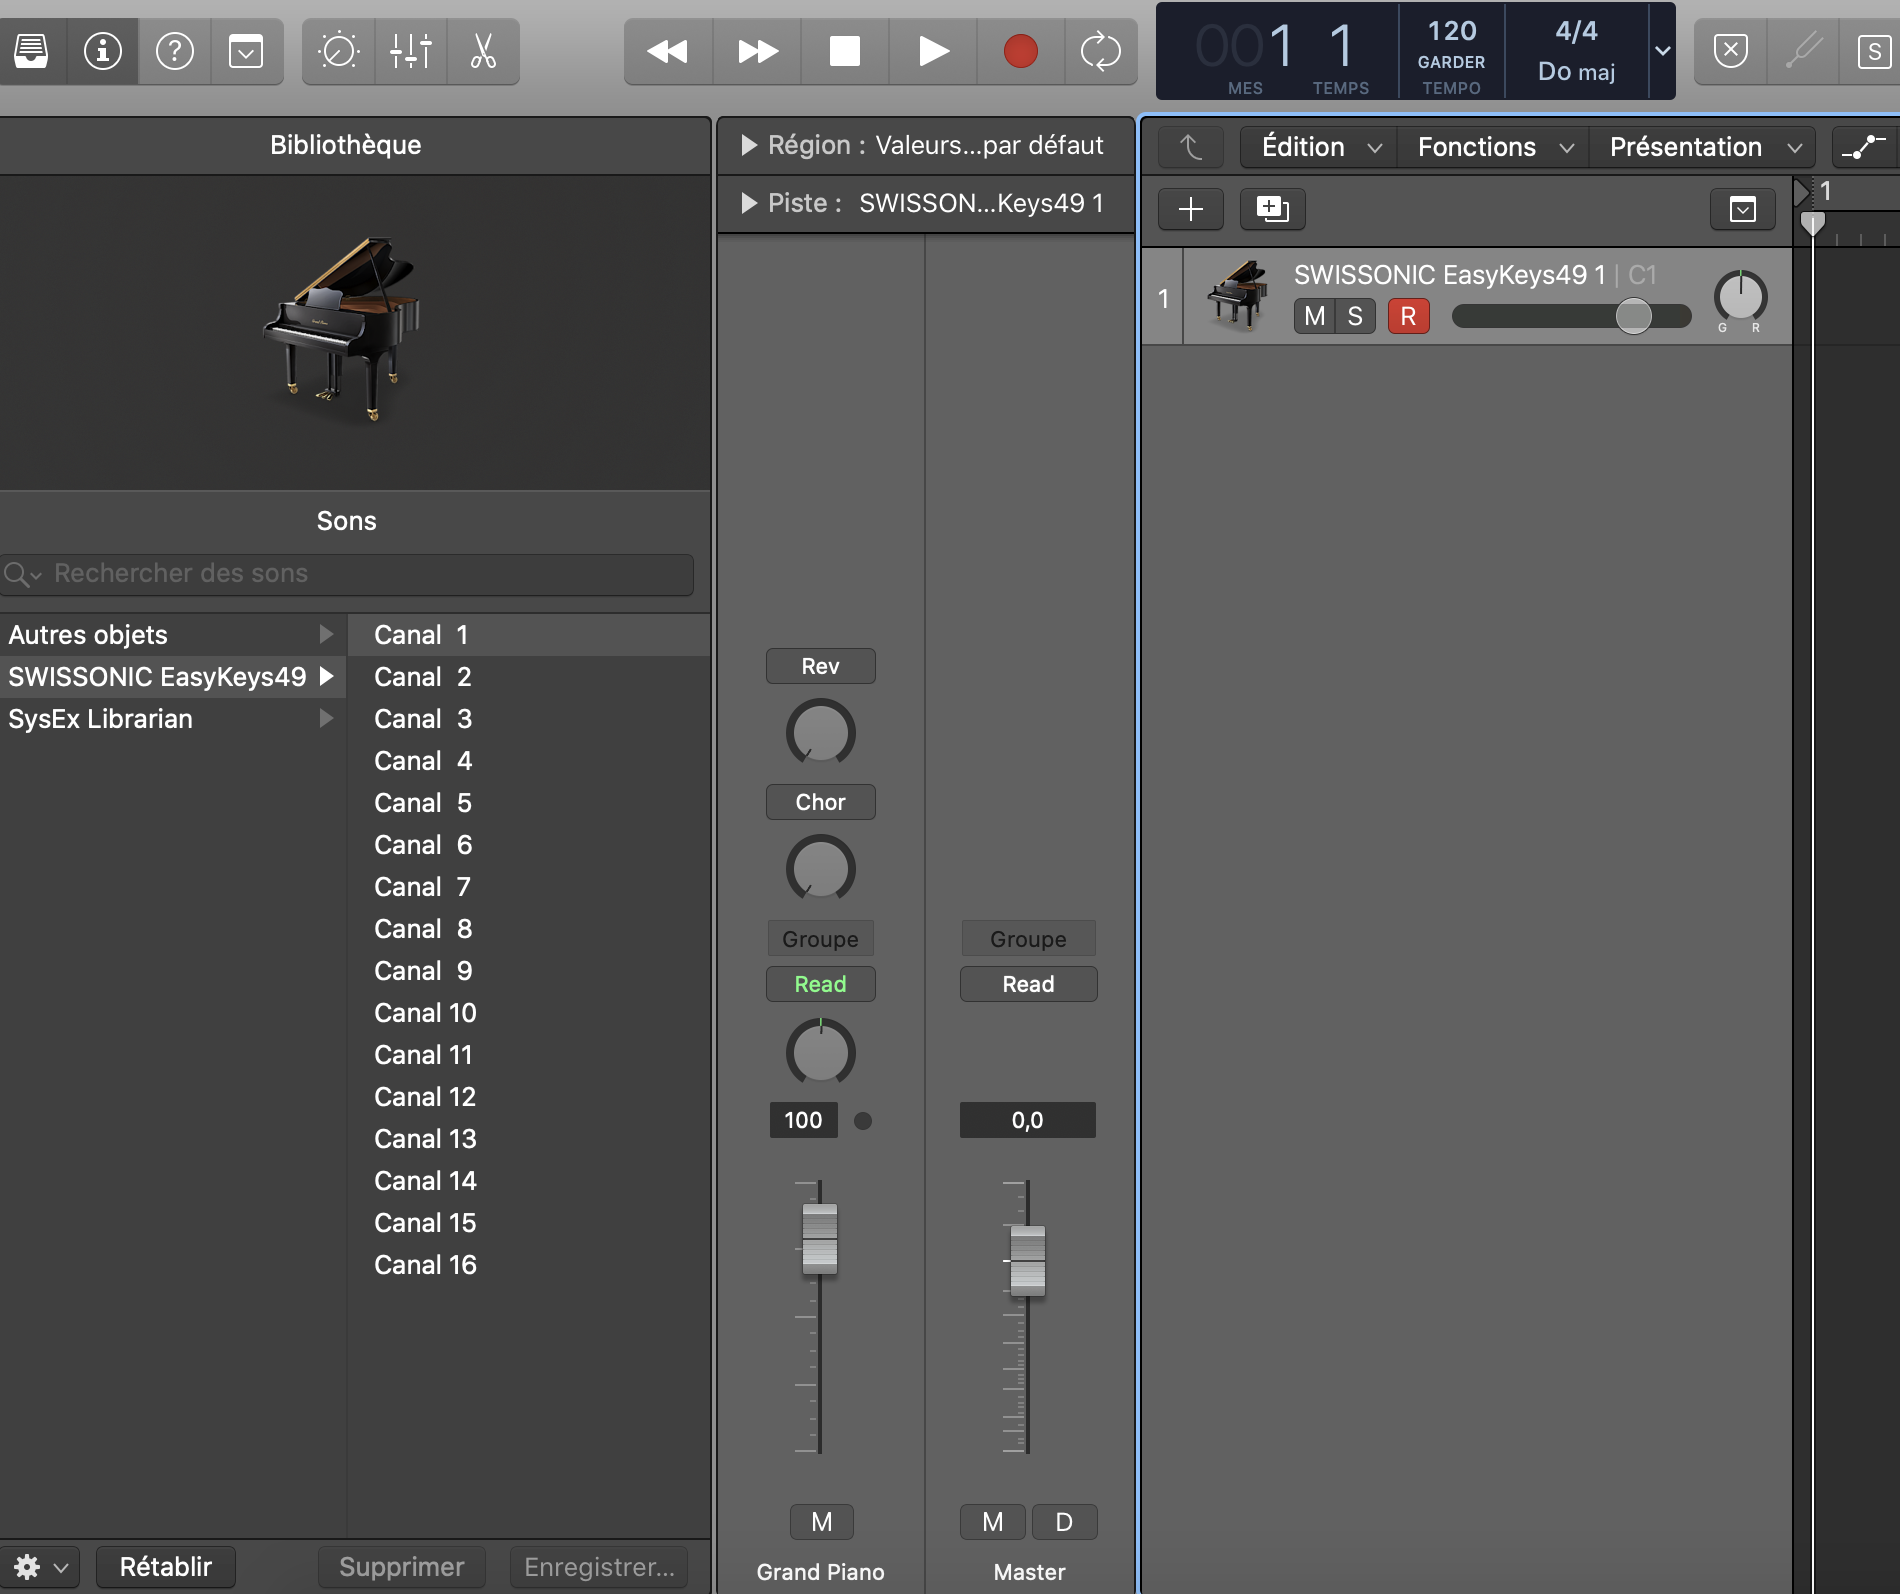Click the tuner icon in the toolbar
The height and width of the screenshot is (1594, 1900).
point(1804,51)
